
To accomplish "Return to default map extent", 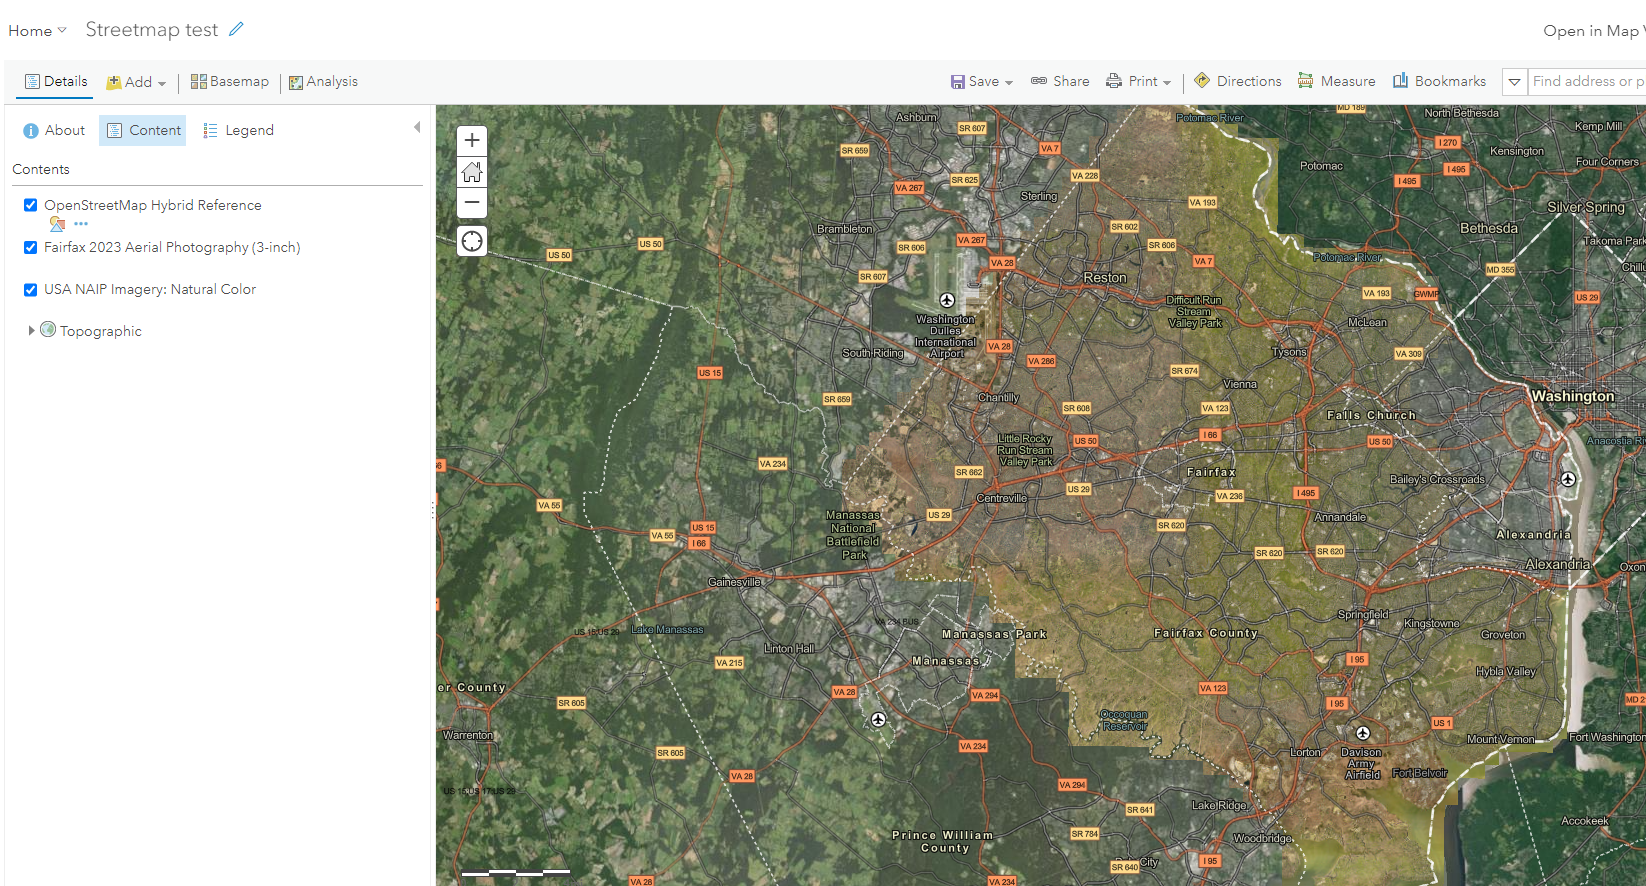I will coord(472,172).
